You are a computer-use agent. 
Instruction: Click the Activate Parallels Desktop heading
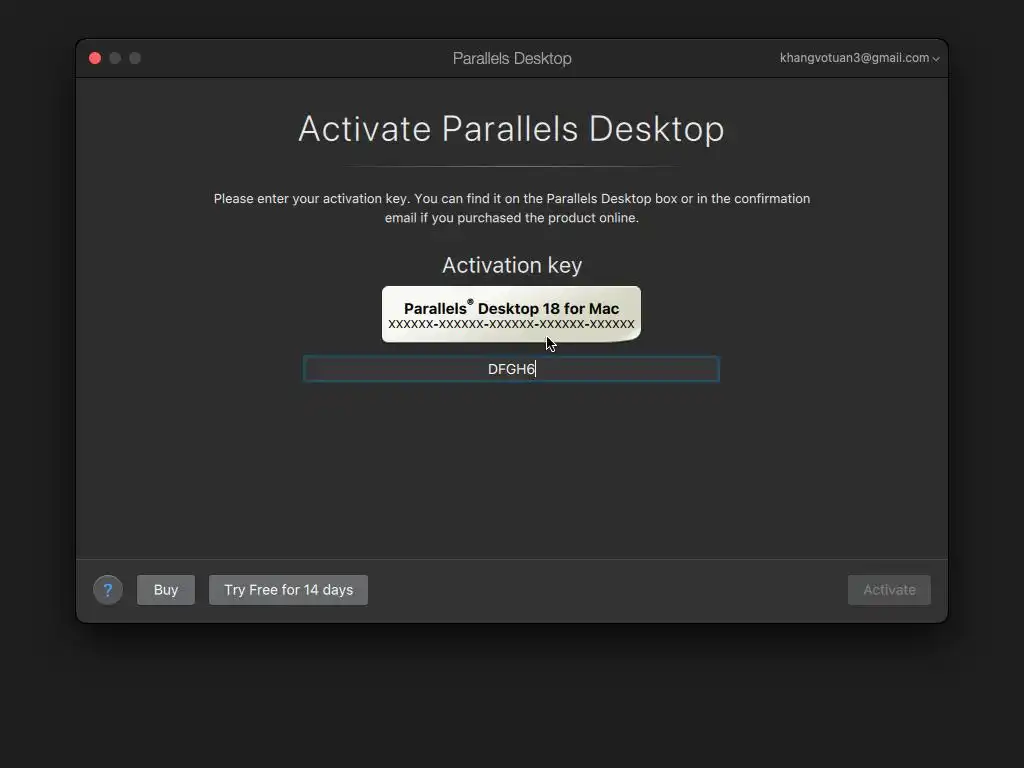(x=511, y=129)
